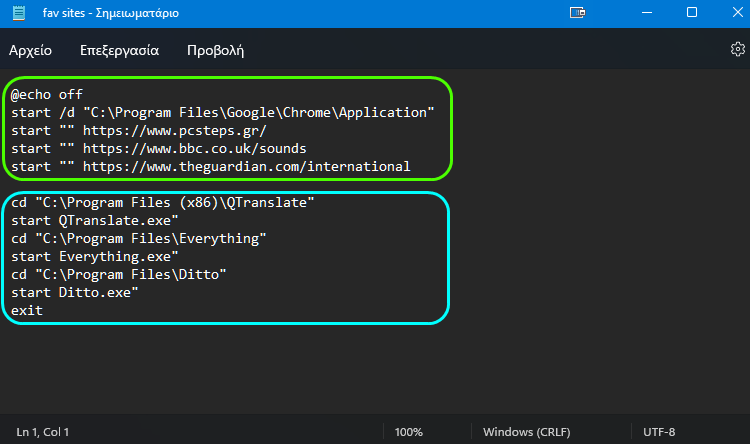The width and height of the screenshot is (750, 444).
Task: Click the snap layout icon in title bar
Action: pos(577,12)
